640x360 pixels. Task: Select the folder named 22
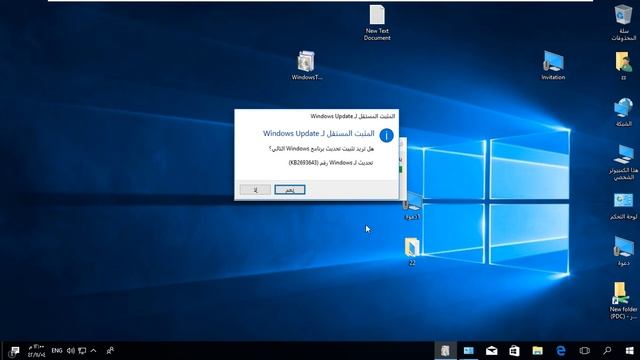tap(412, 252)
